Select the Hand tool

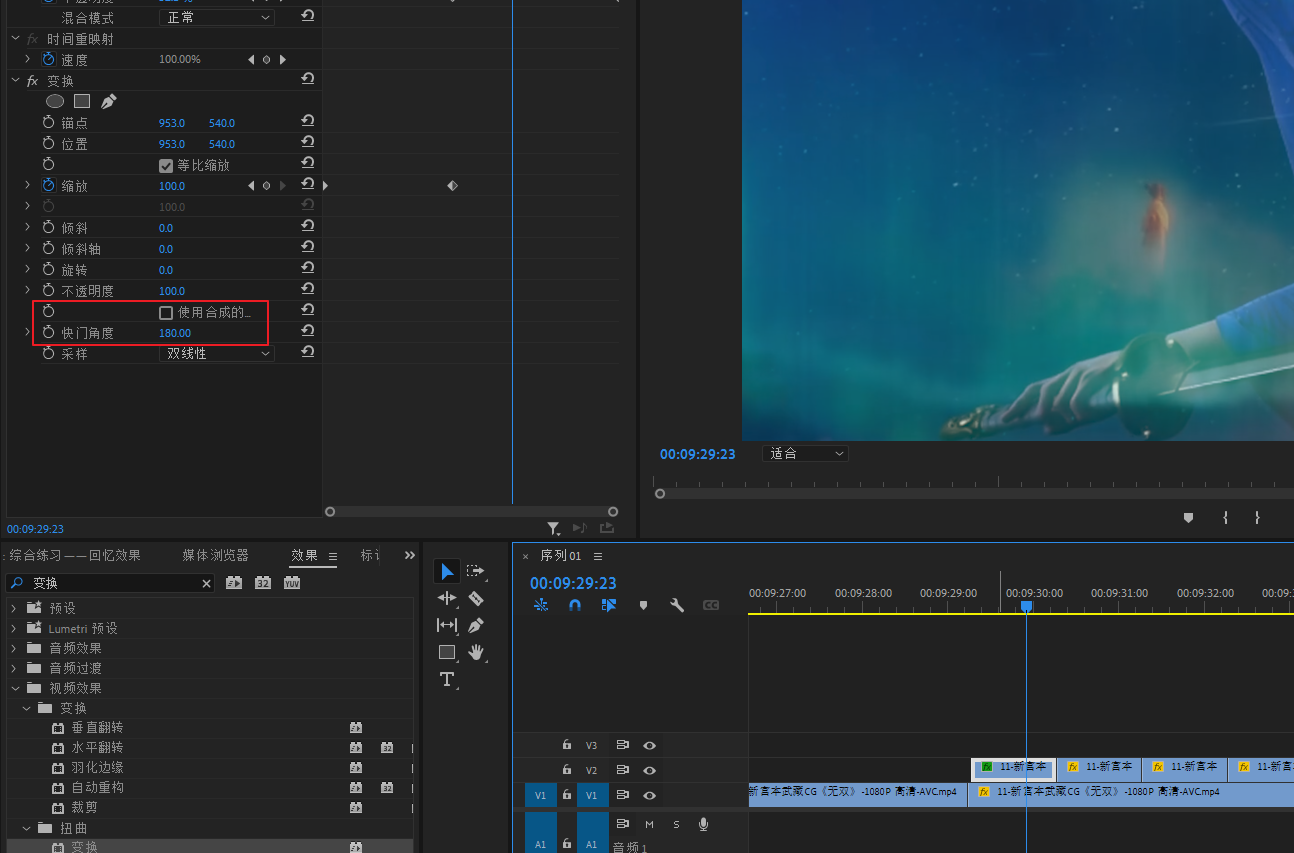(x=476, y=652)
